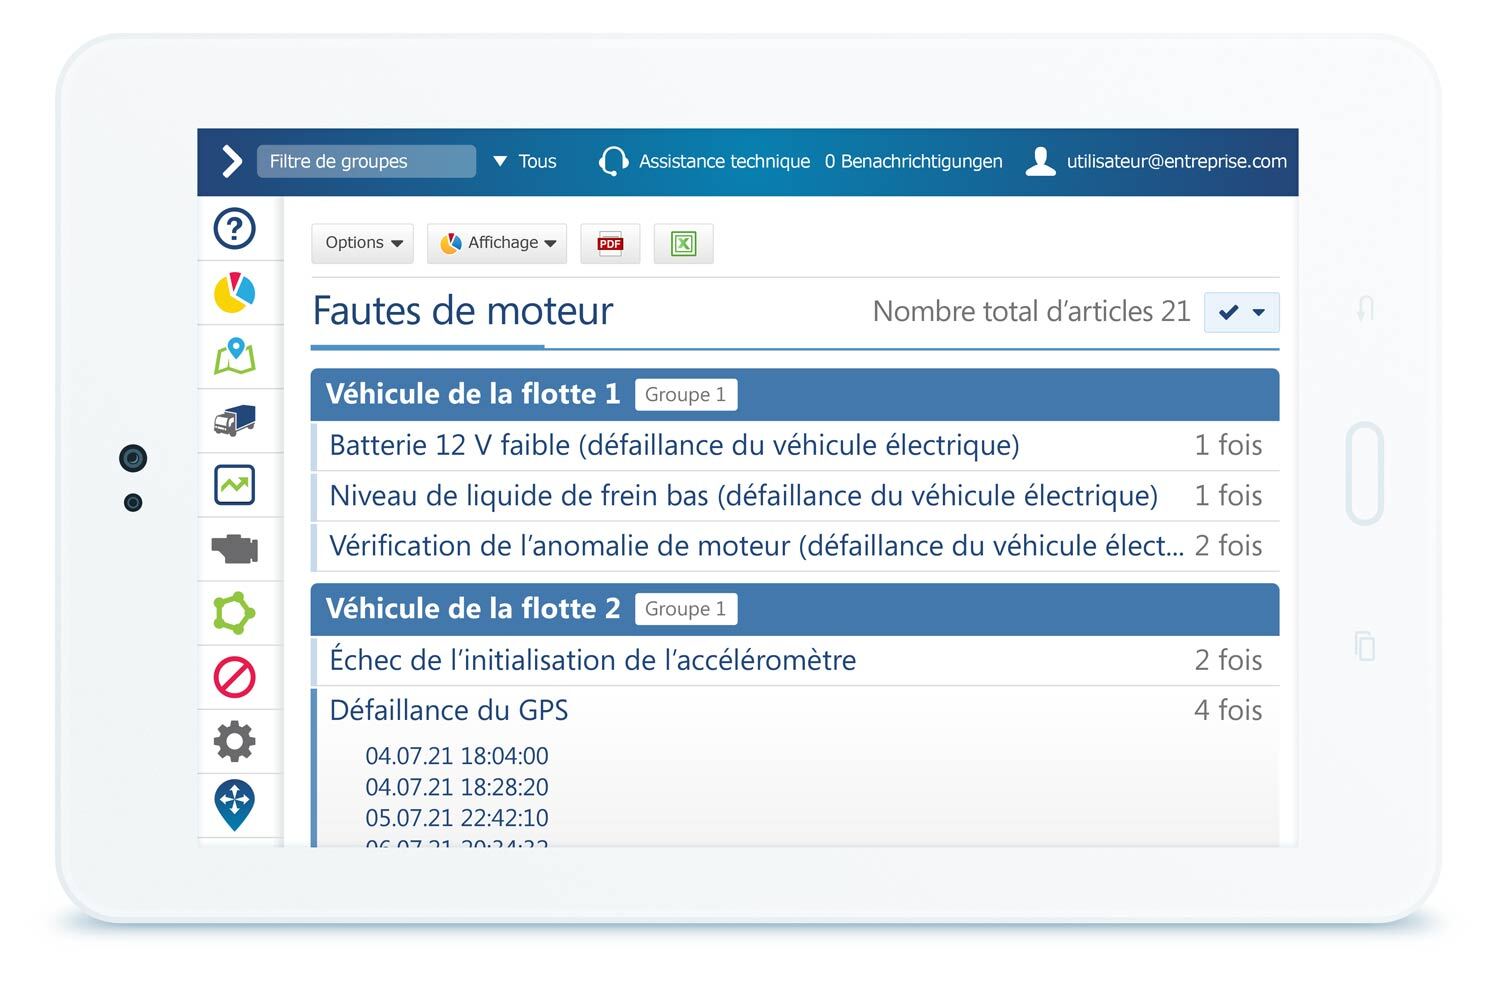Click Groupe 1 tag on flotte 1

686,394
